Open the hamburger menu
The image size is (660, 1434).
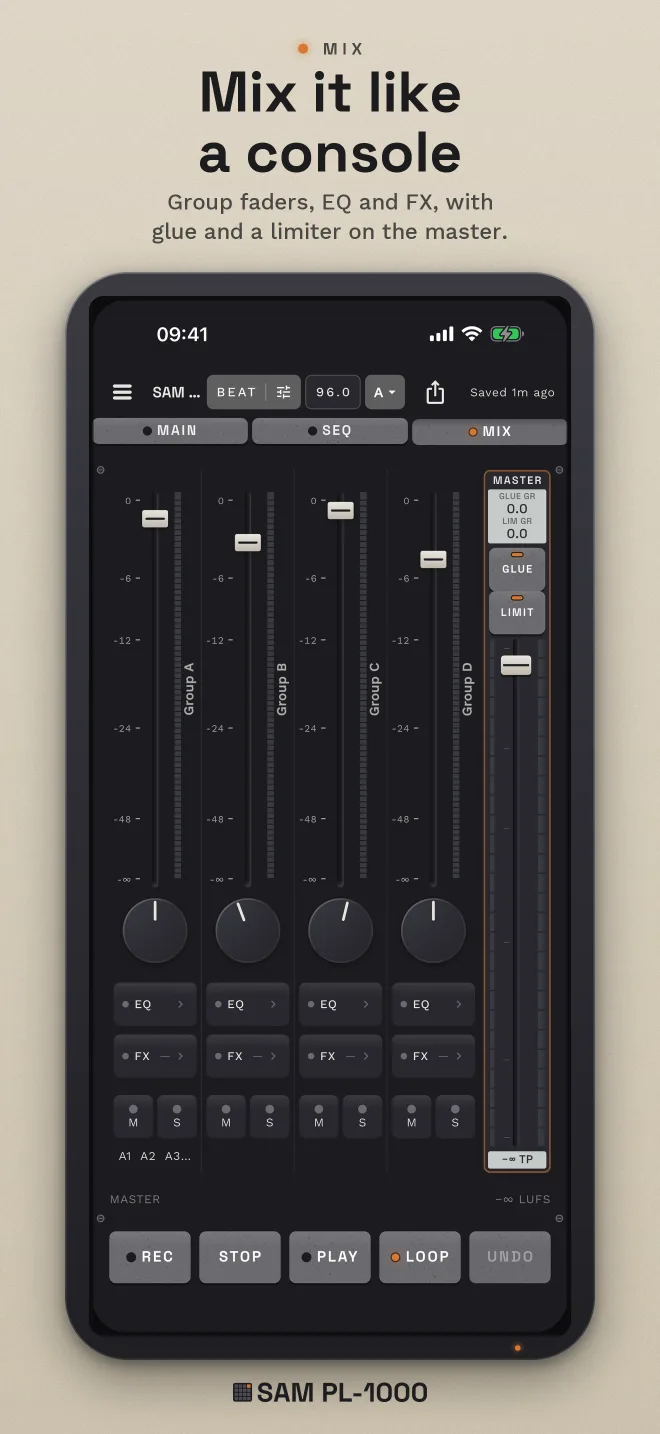[122, 392]
